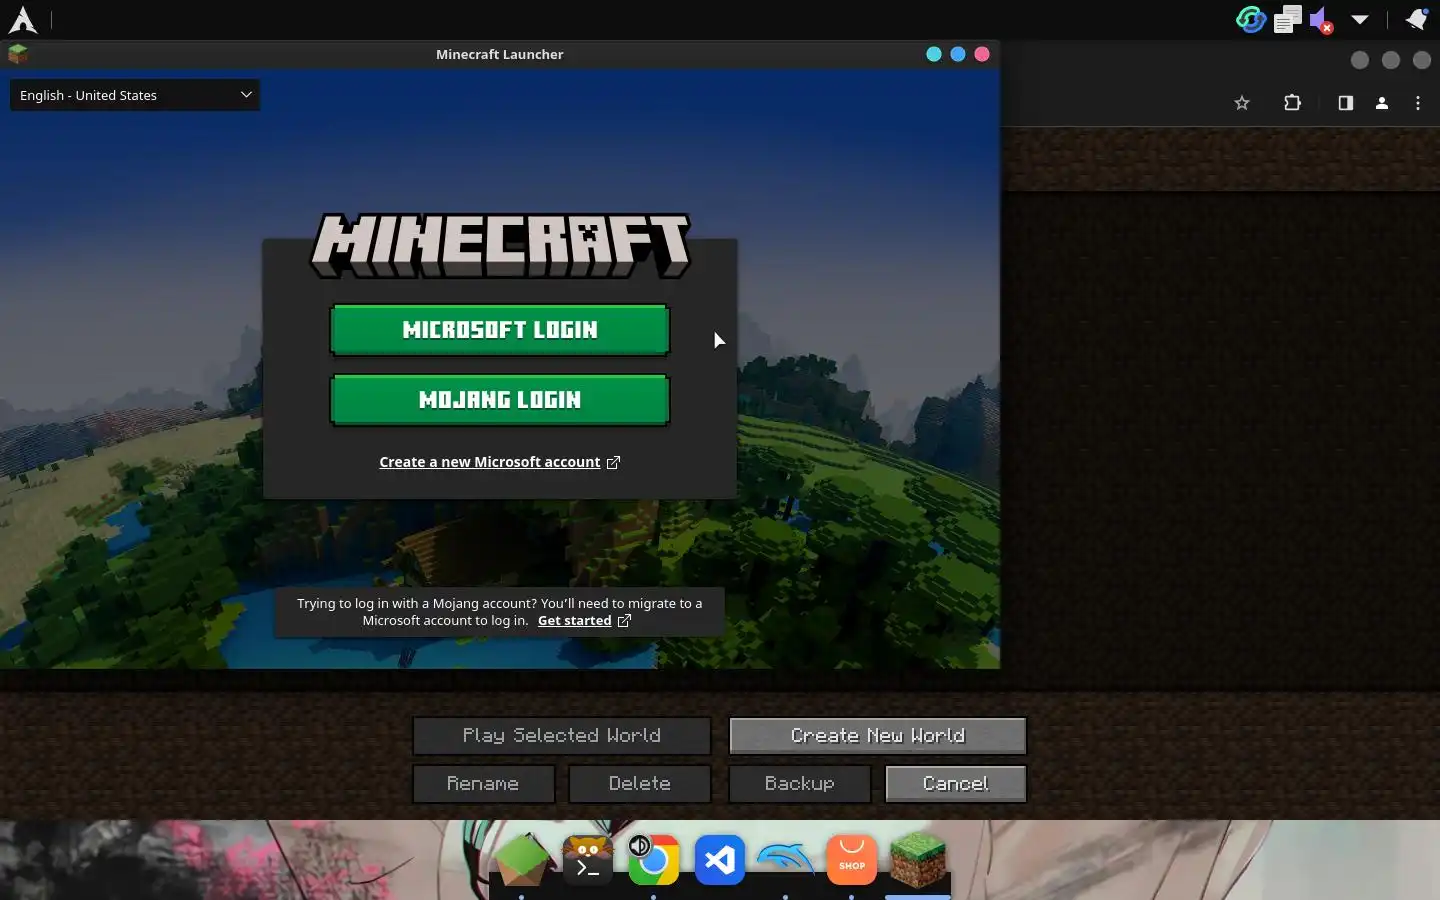Open the clipboard manager tray icon
The image size is (1440, 900).
(1287, 19)
